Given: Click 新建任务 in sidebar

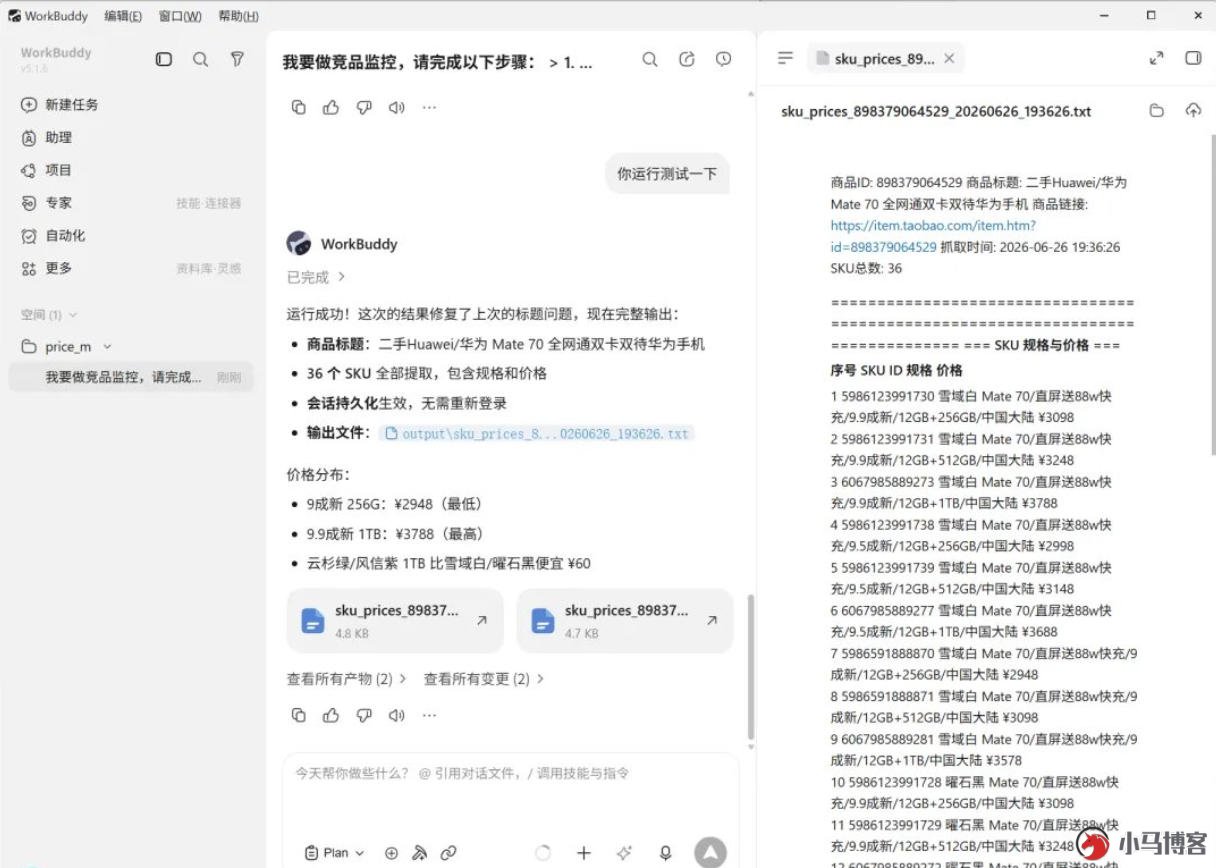Looking at the screenshot, I should pyautogui.click(x=71, y=104).
